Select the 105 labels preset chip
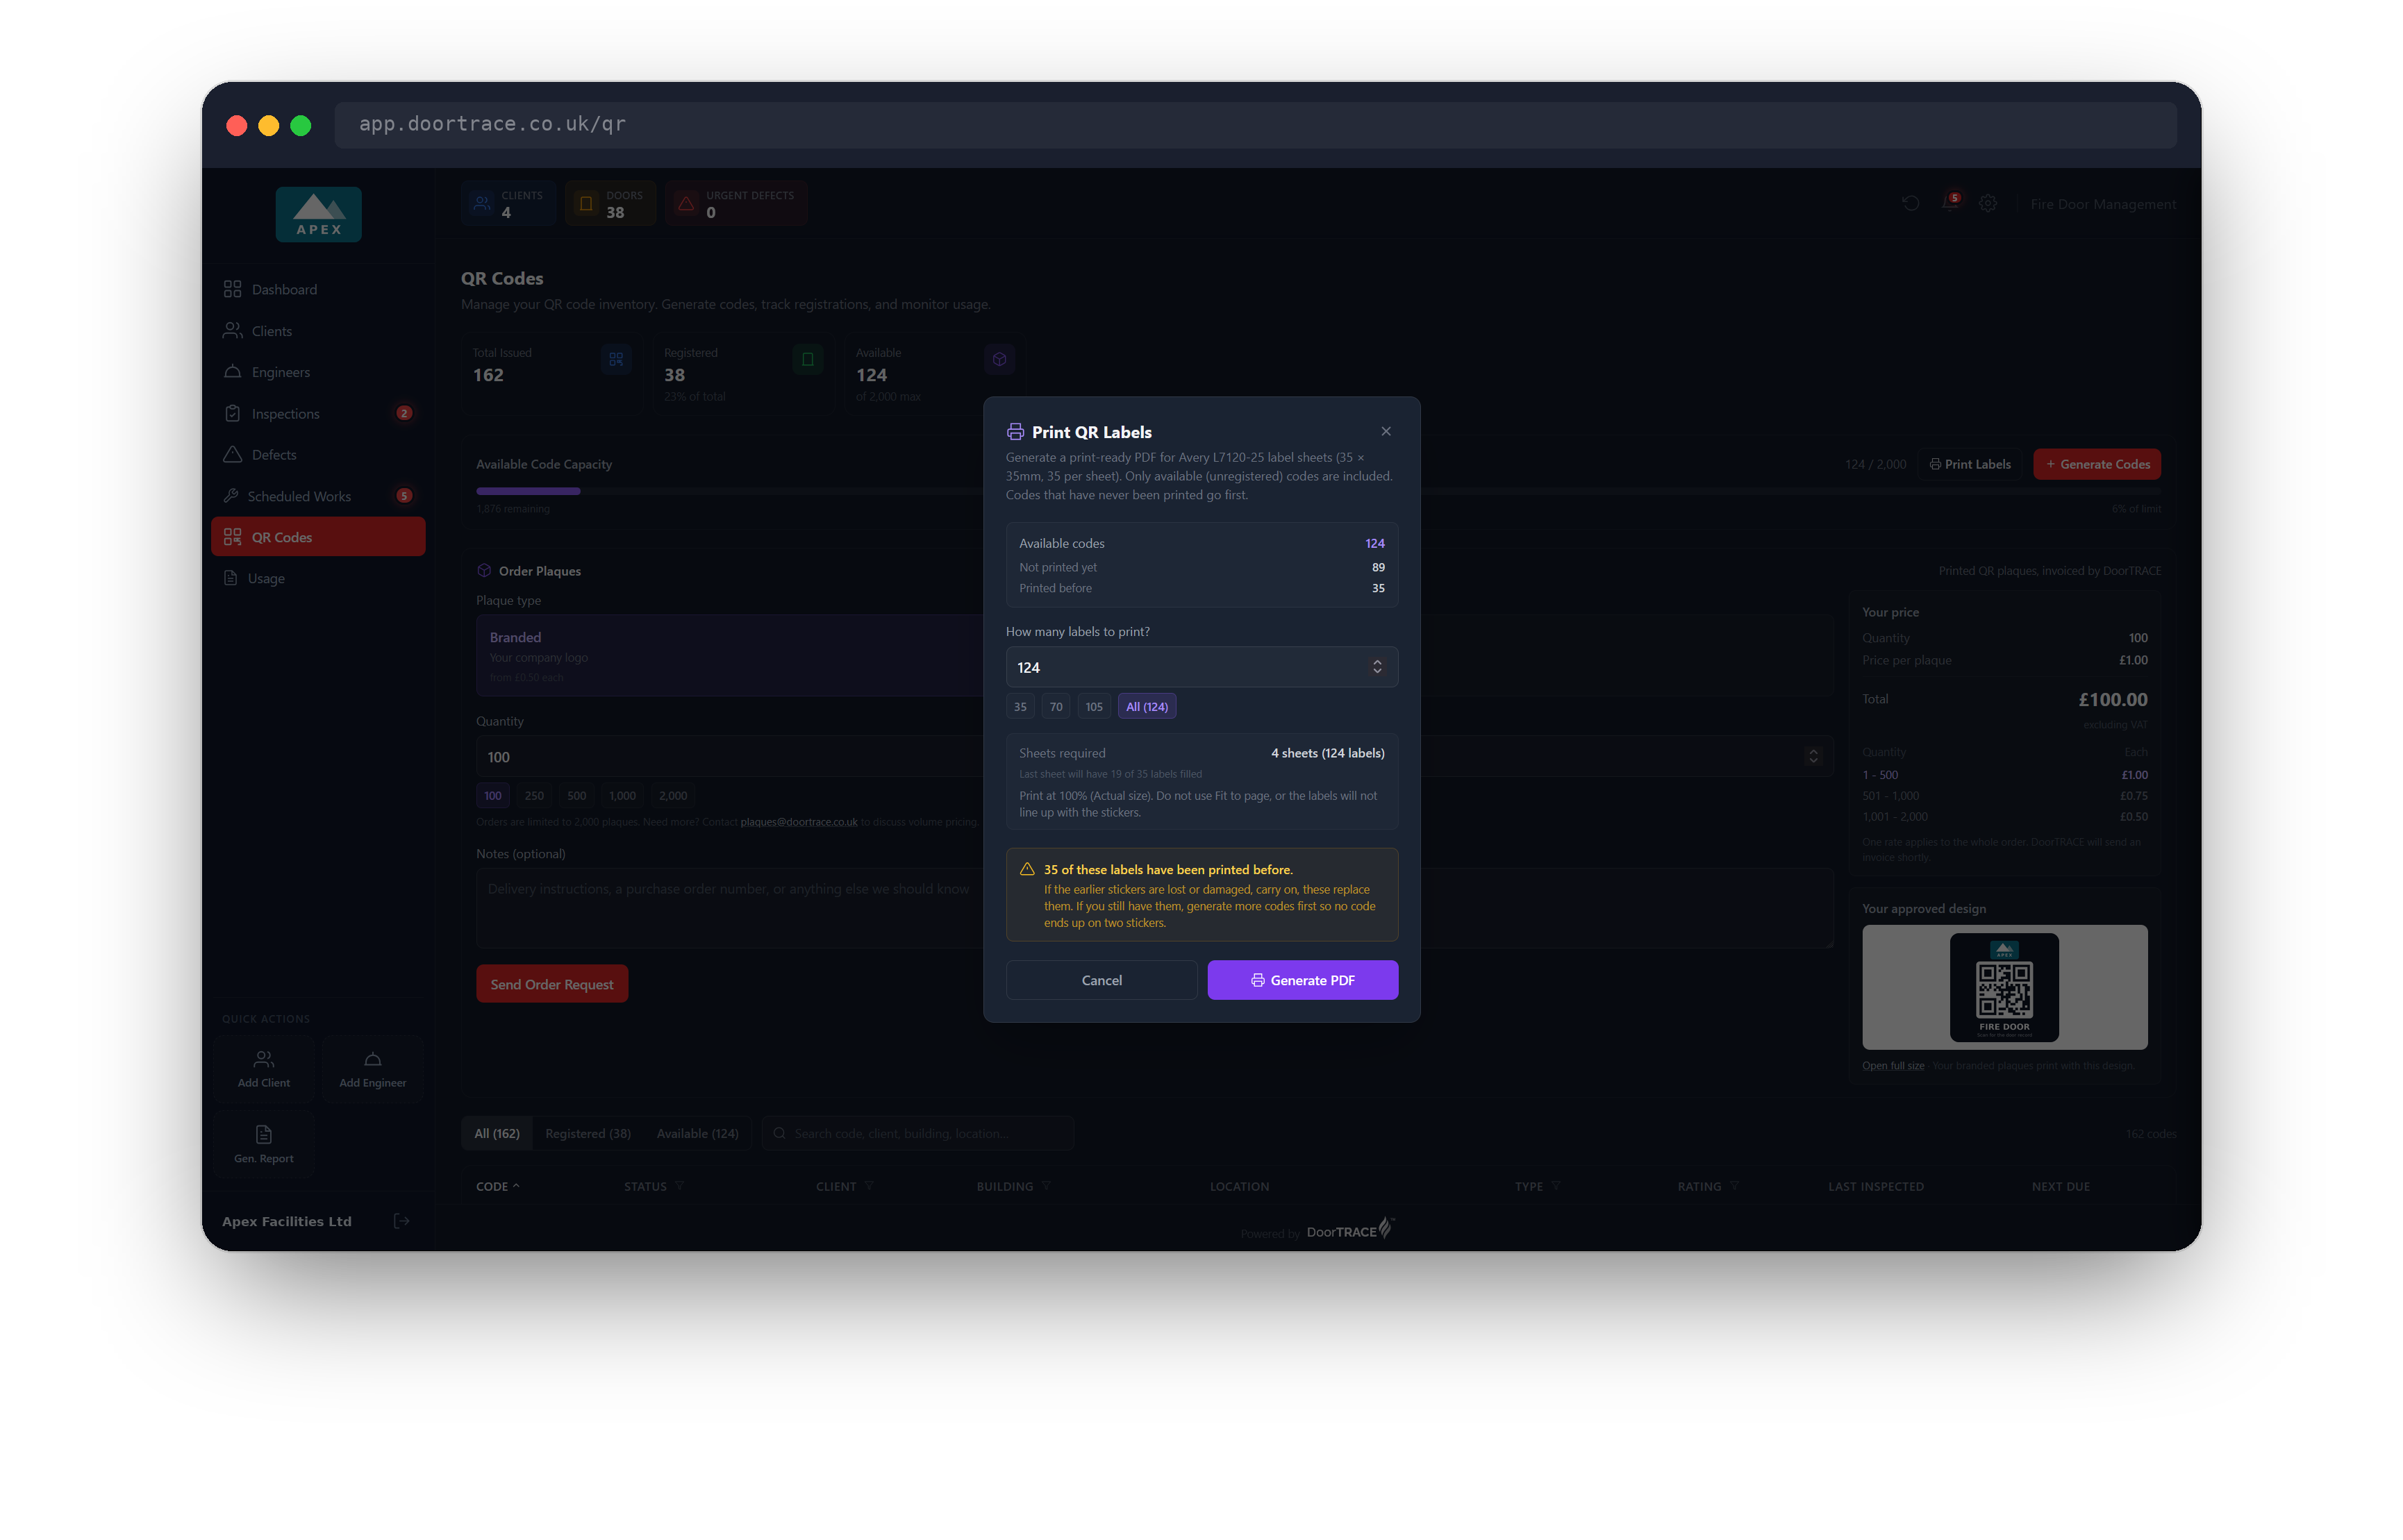2403x1540 pixels. [1093, 706]
